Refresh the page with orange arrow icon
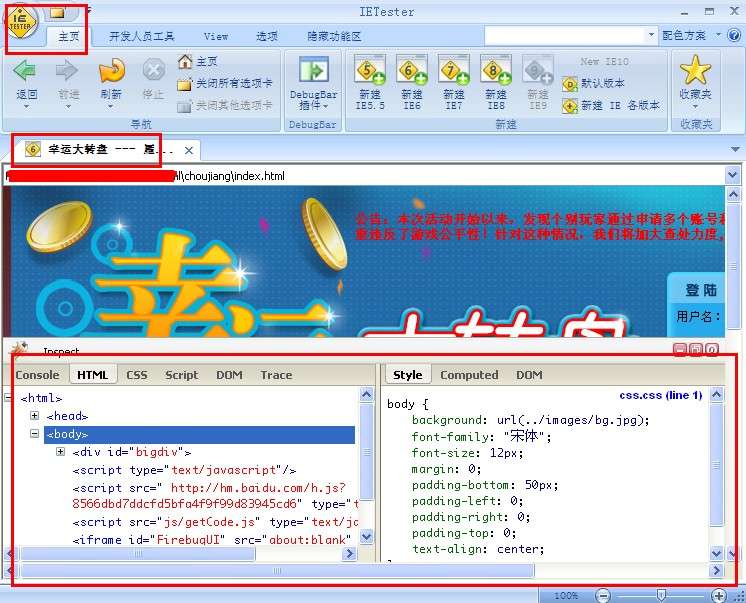 coord(111,71)
